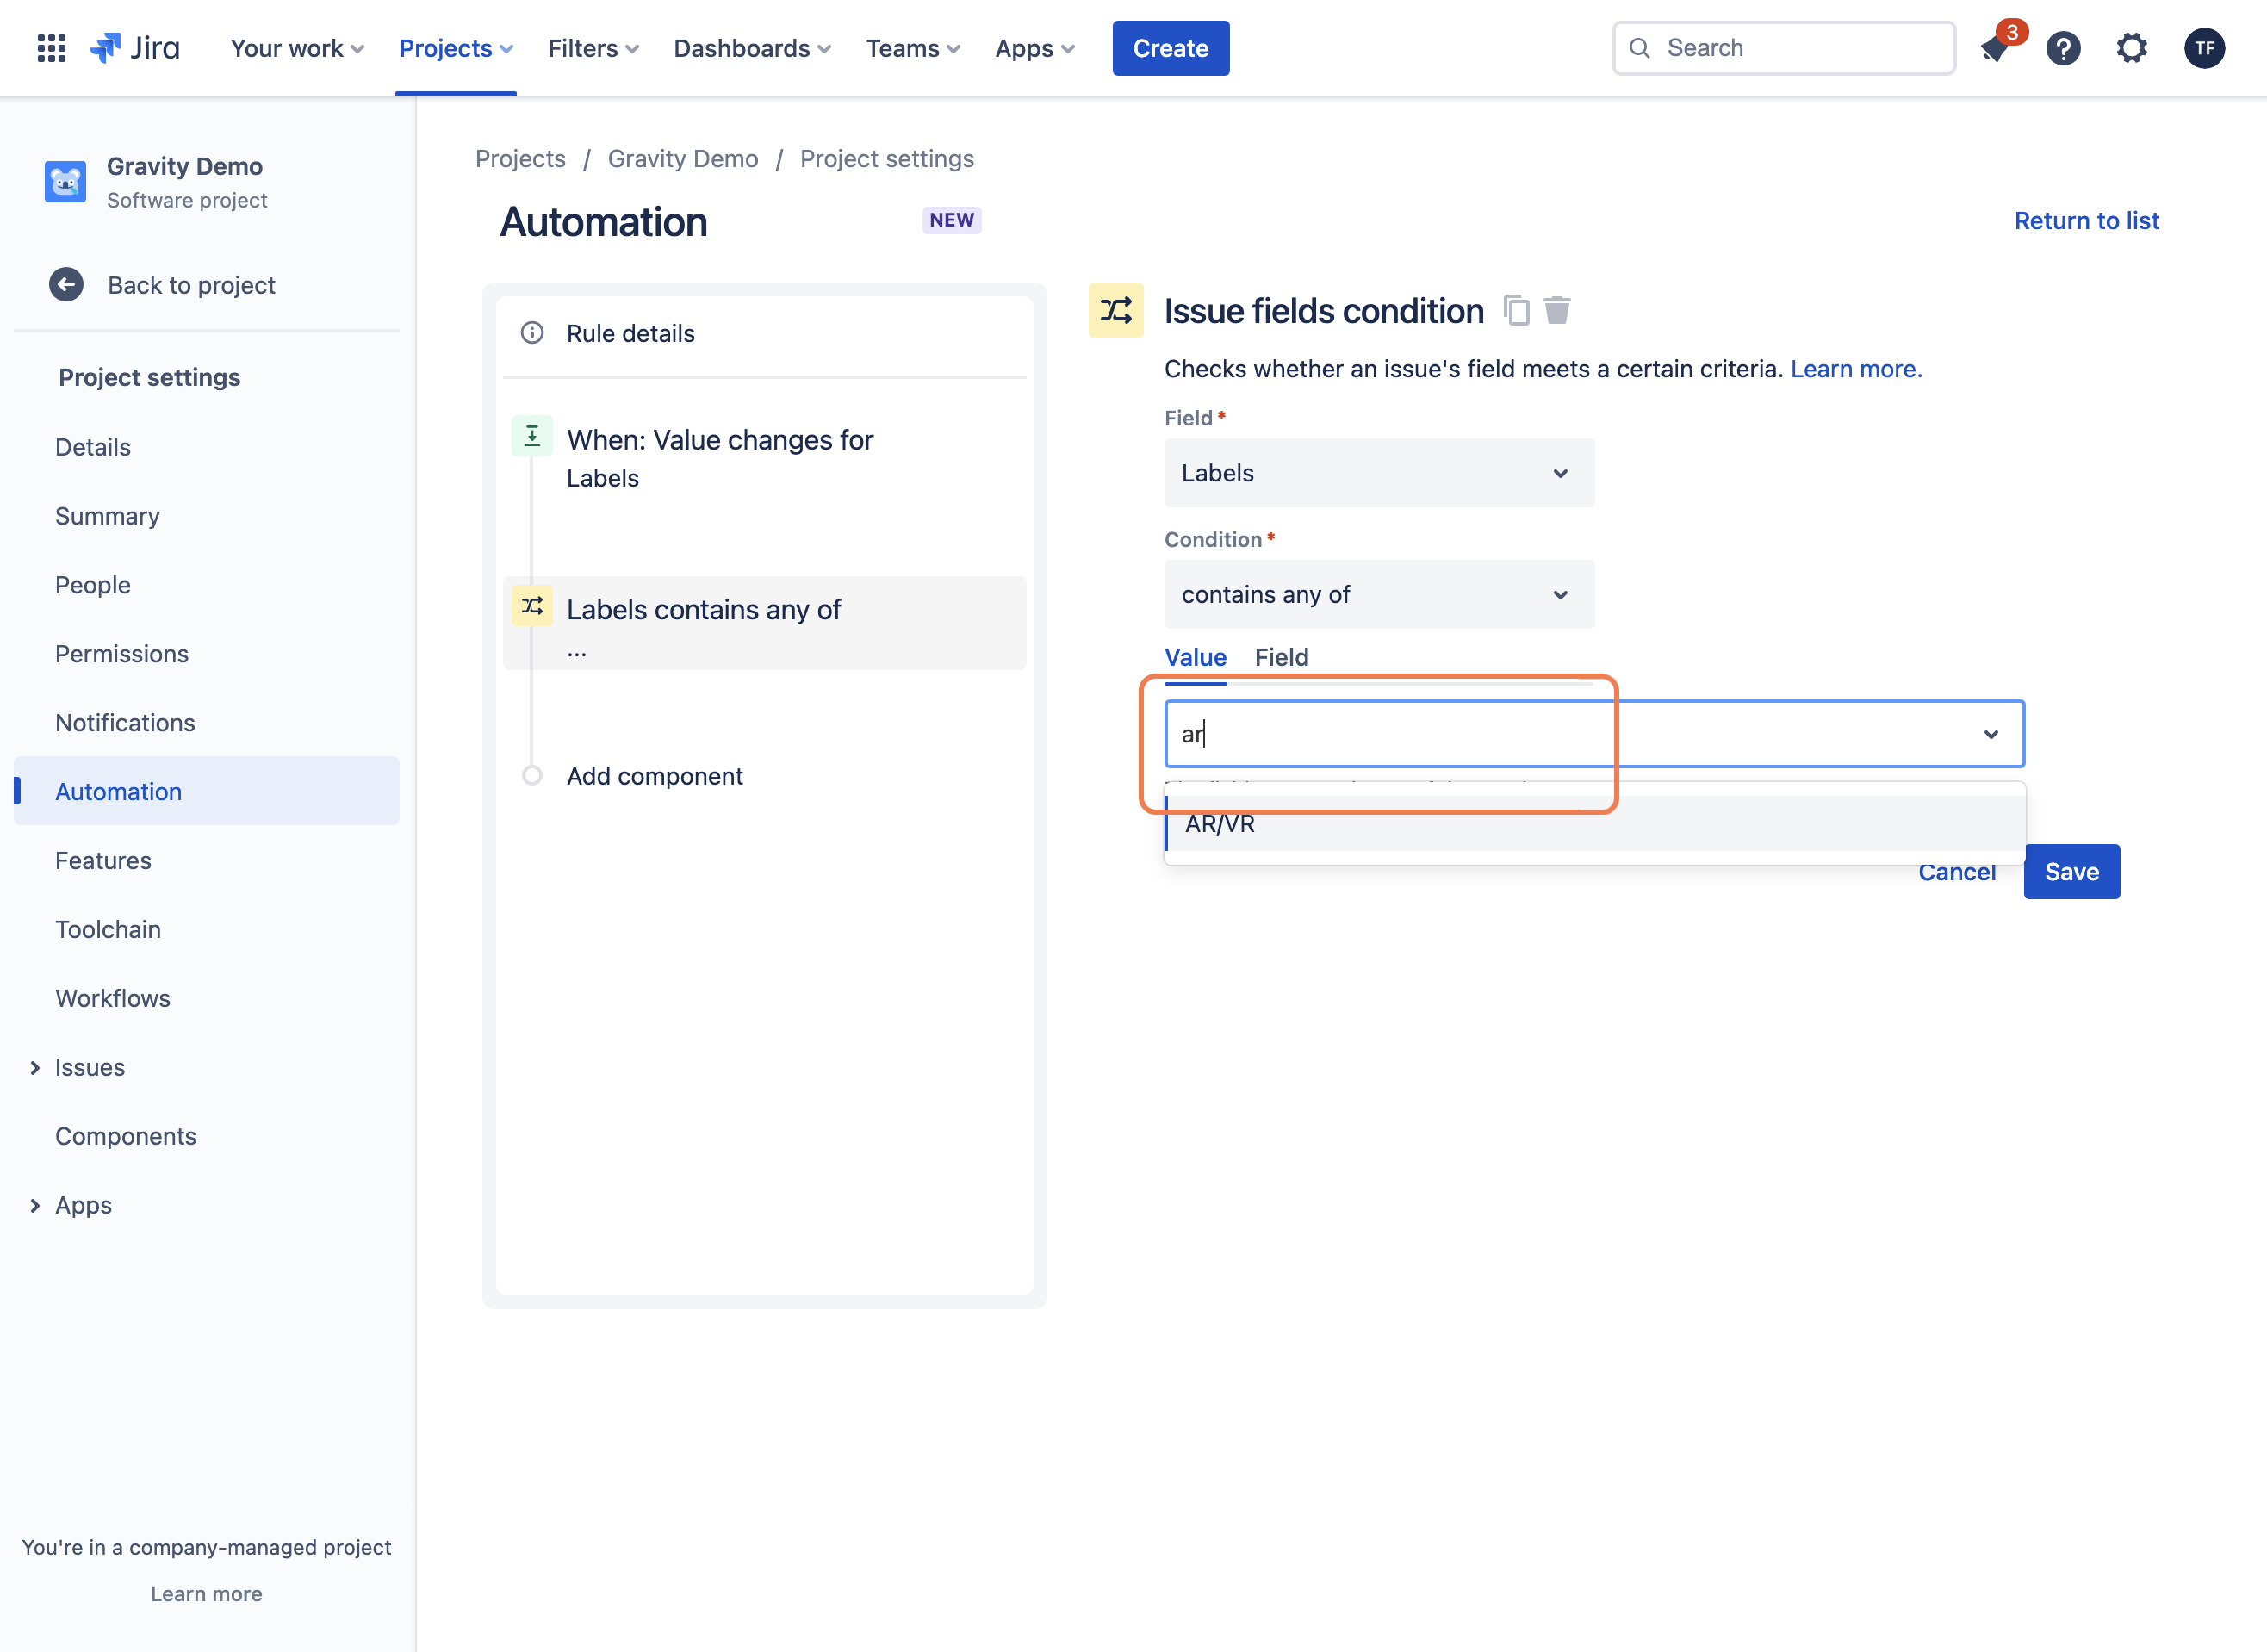
Task: Open notifications bell with 3 badge
Action: pos(1996,47)
